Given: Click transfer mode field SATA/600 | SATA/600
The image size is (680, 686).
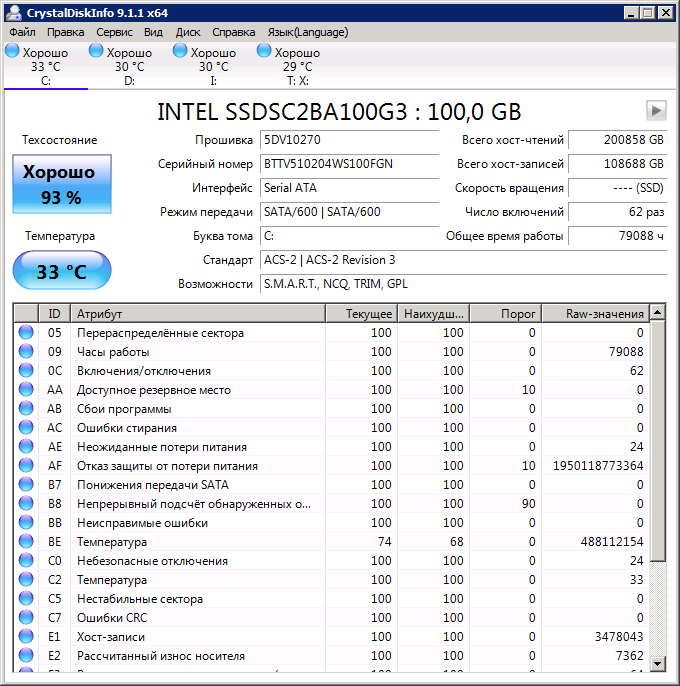Looking at the screenshot, I should [349, 212].
